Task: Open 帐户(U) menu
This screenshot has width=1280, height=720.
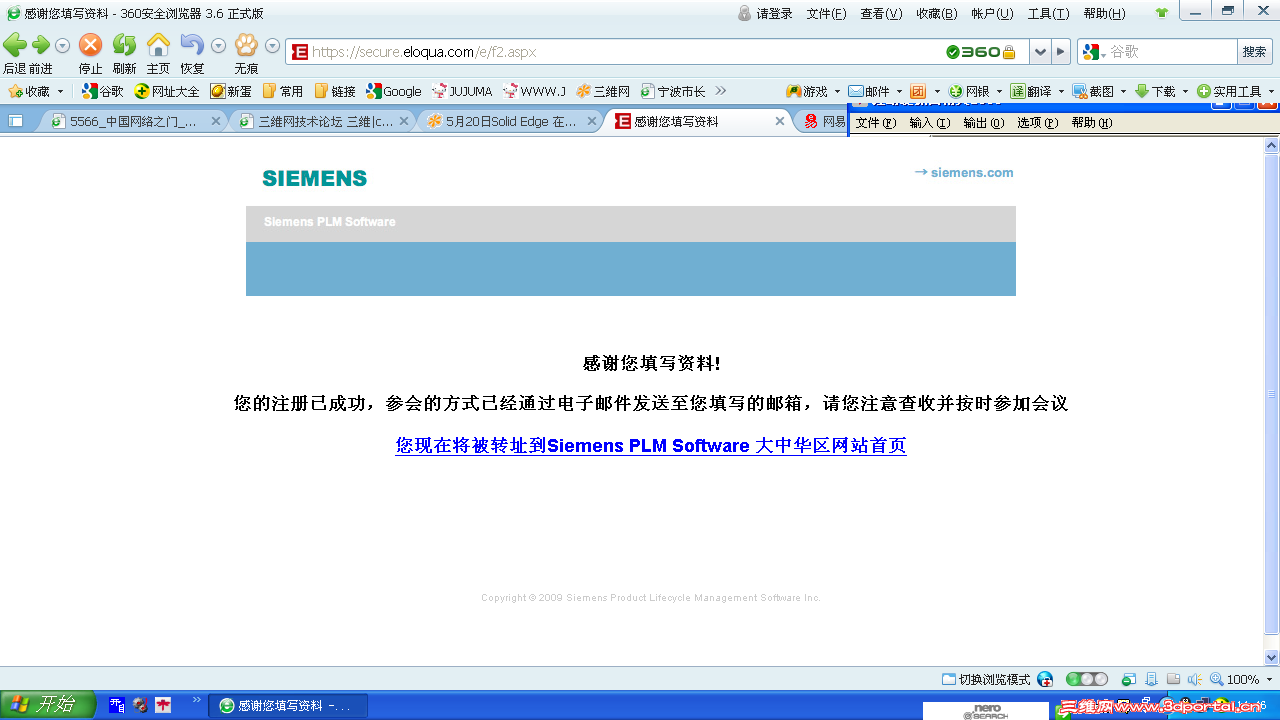Action: pos(992,13)
